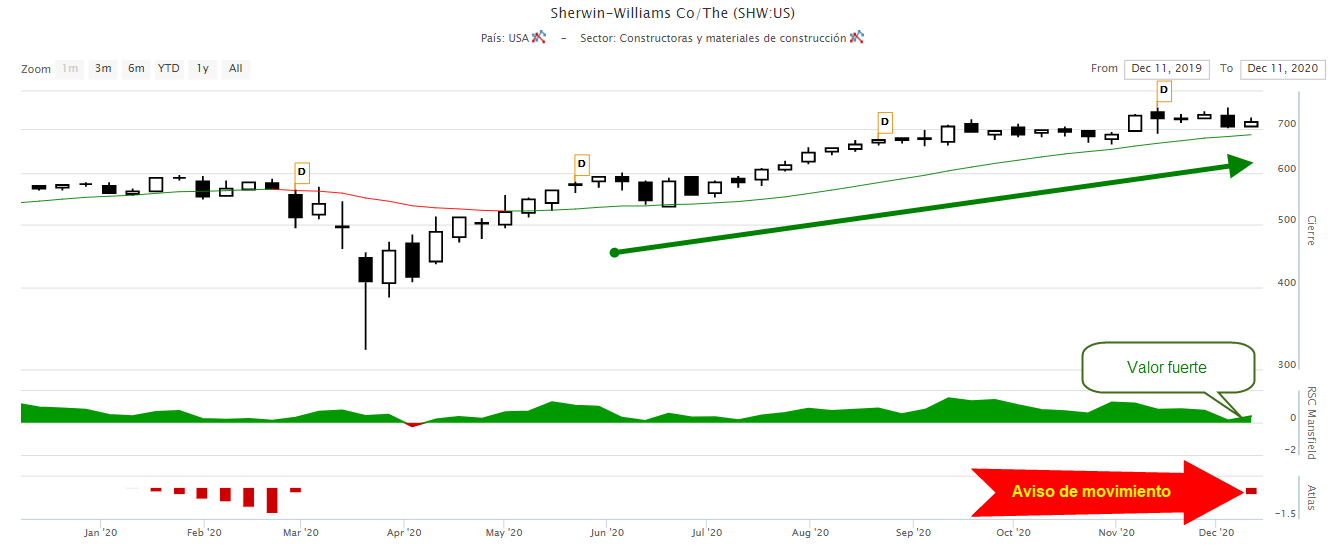This screenshot has width=1338, height=557.
Task: Click the Jan '20 date axis label
Action: pos(102,533)
